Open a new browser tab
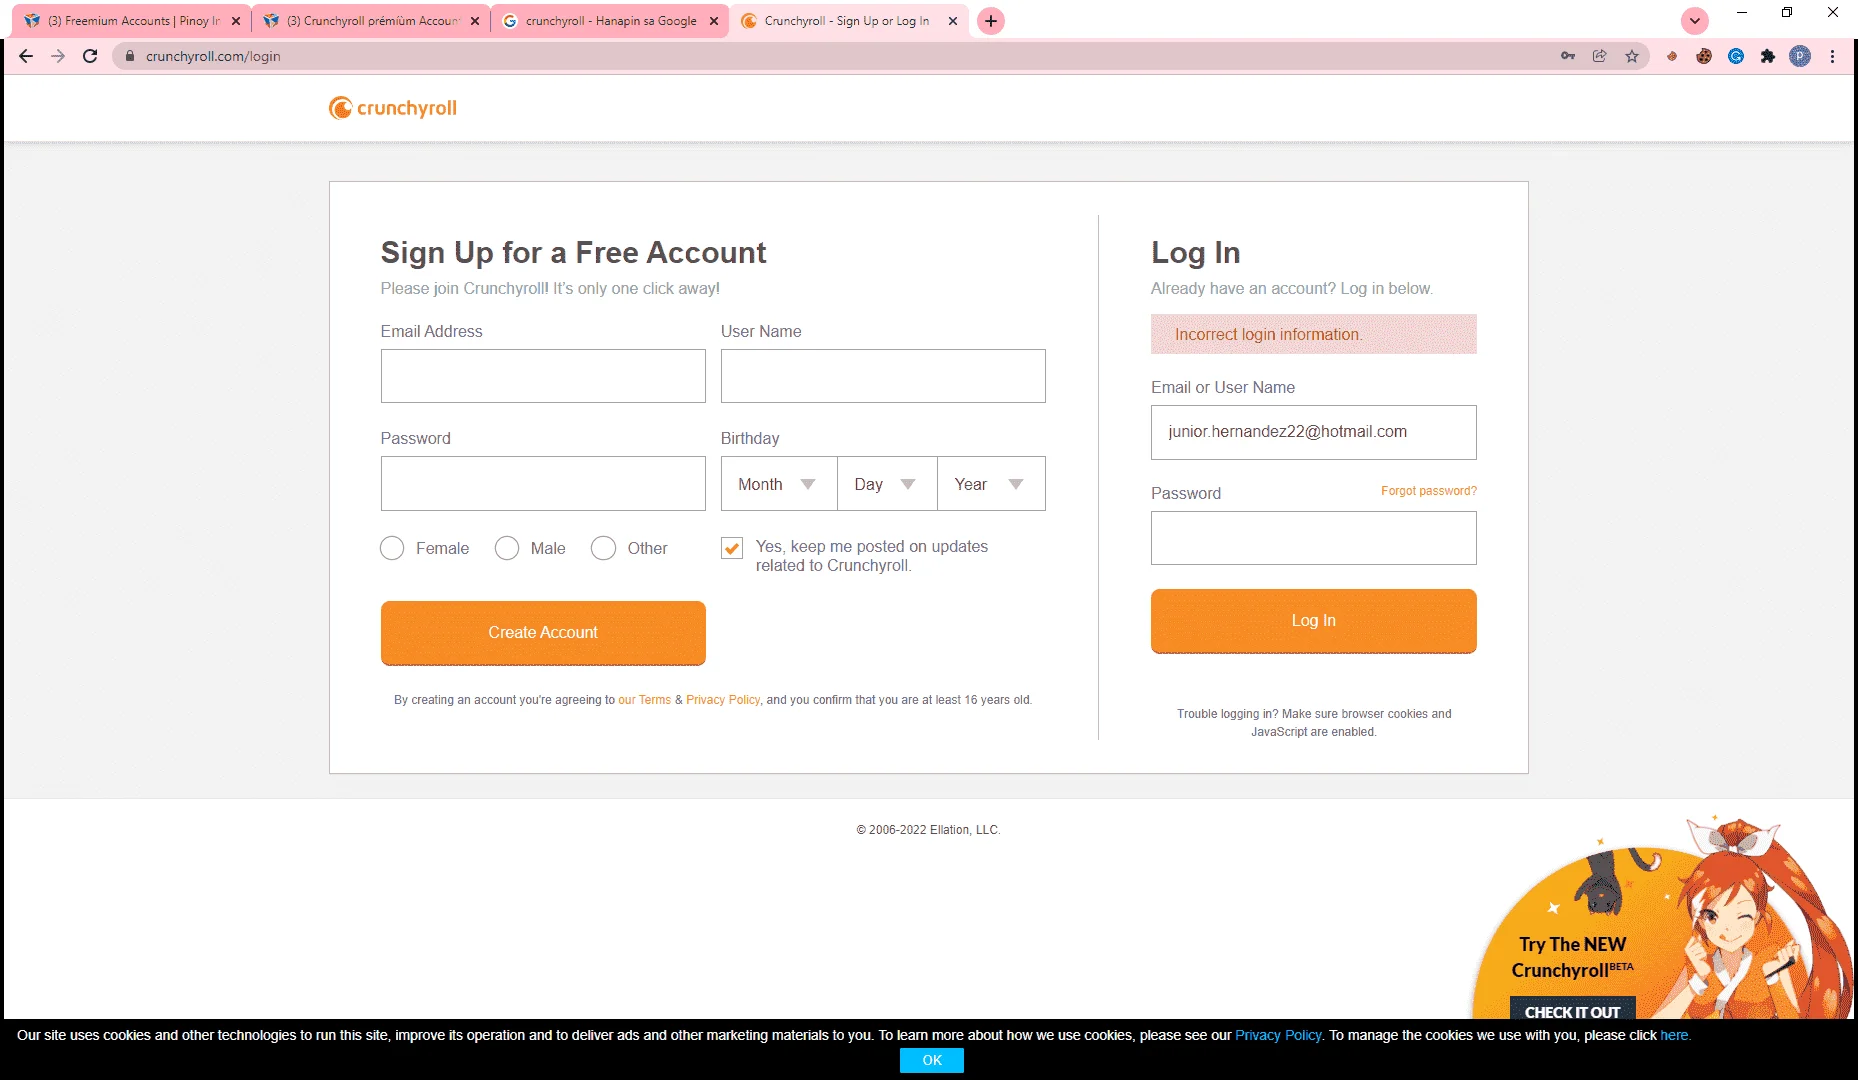The width and height of the screenshot is (1858, 1080). pos(991,21)
